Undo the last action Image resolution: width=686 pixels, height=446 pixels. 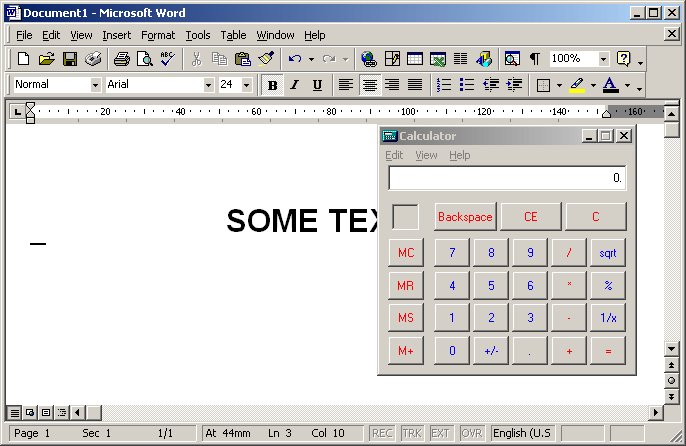click(x=295, y=59)
